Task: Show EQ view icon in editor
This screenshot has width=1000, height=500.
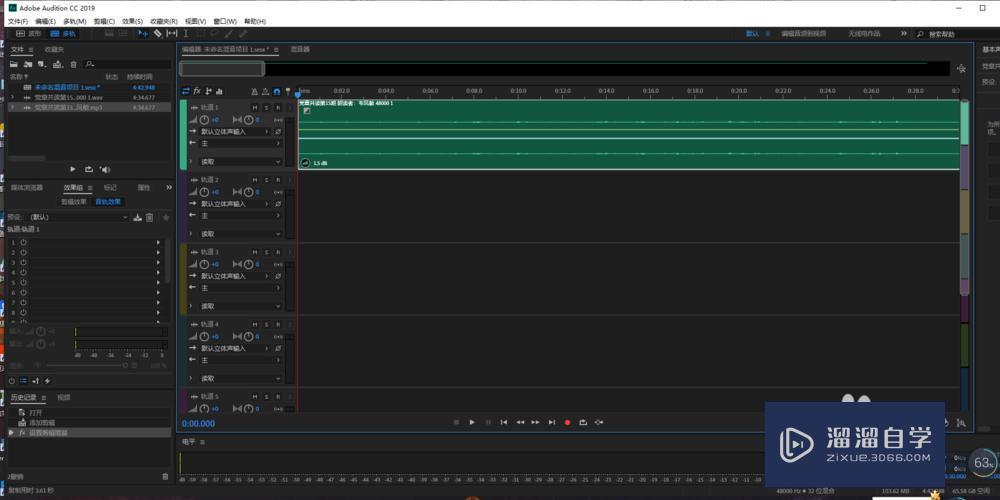Action: coord(219,91)
